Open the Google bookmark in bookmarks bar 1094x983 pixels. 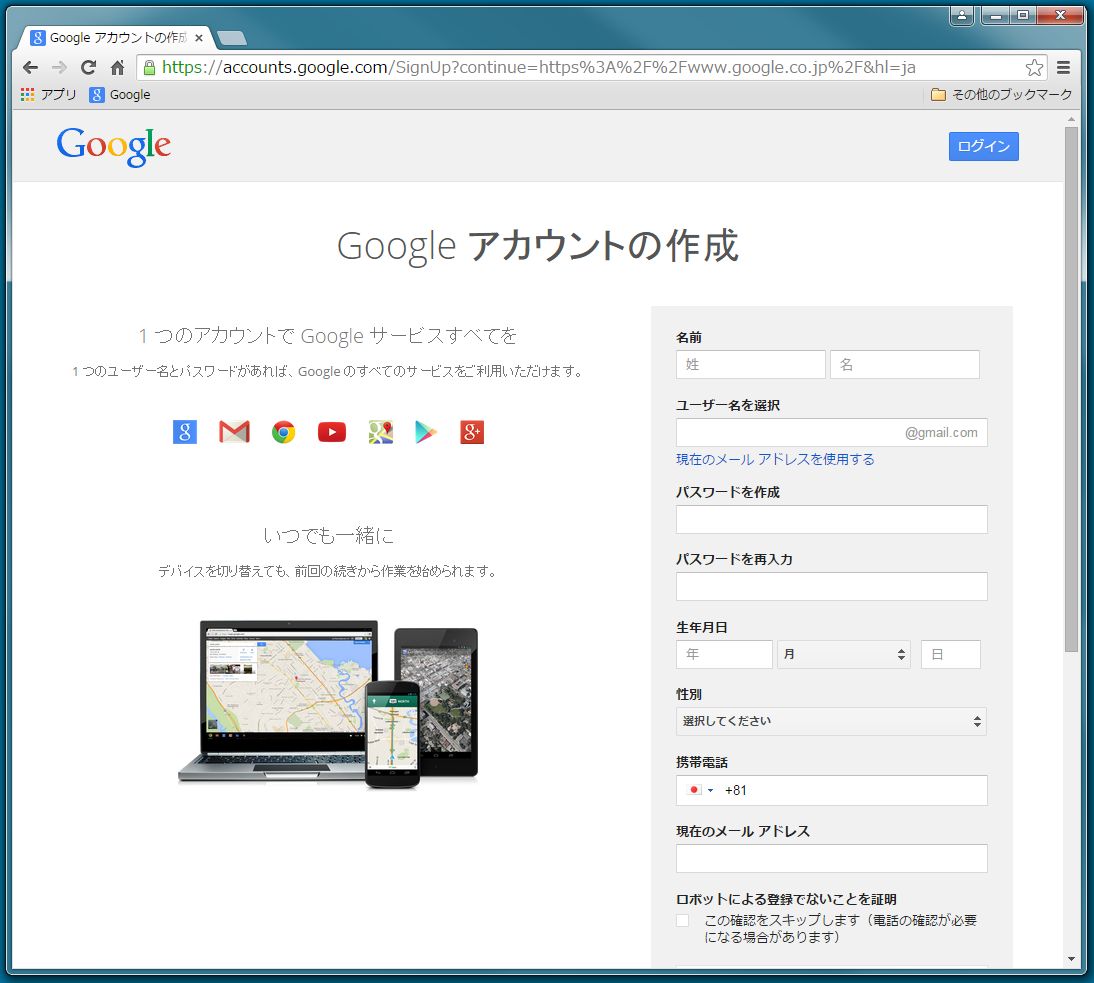pos(120,94)
